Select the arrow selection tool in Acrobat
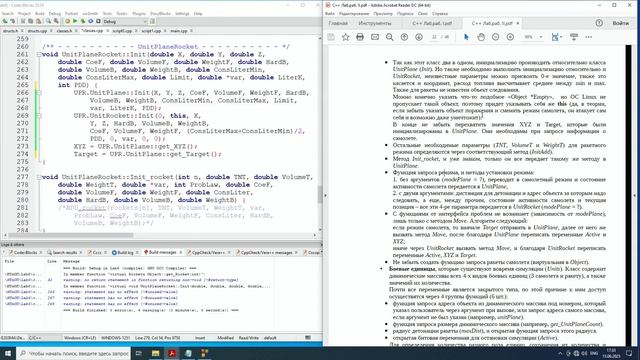 pos(466,37)
